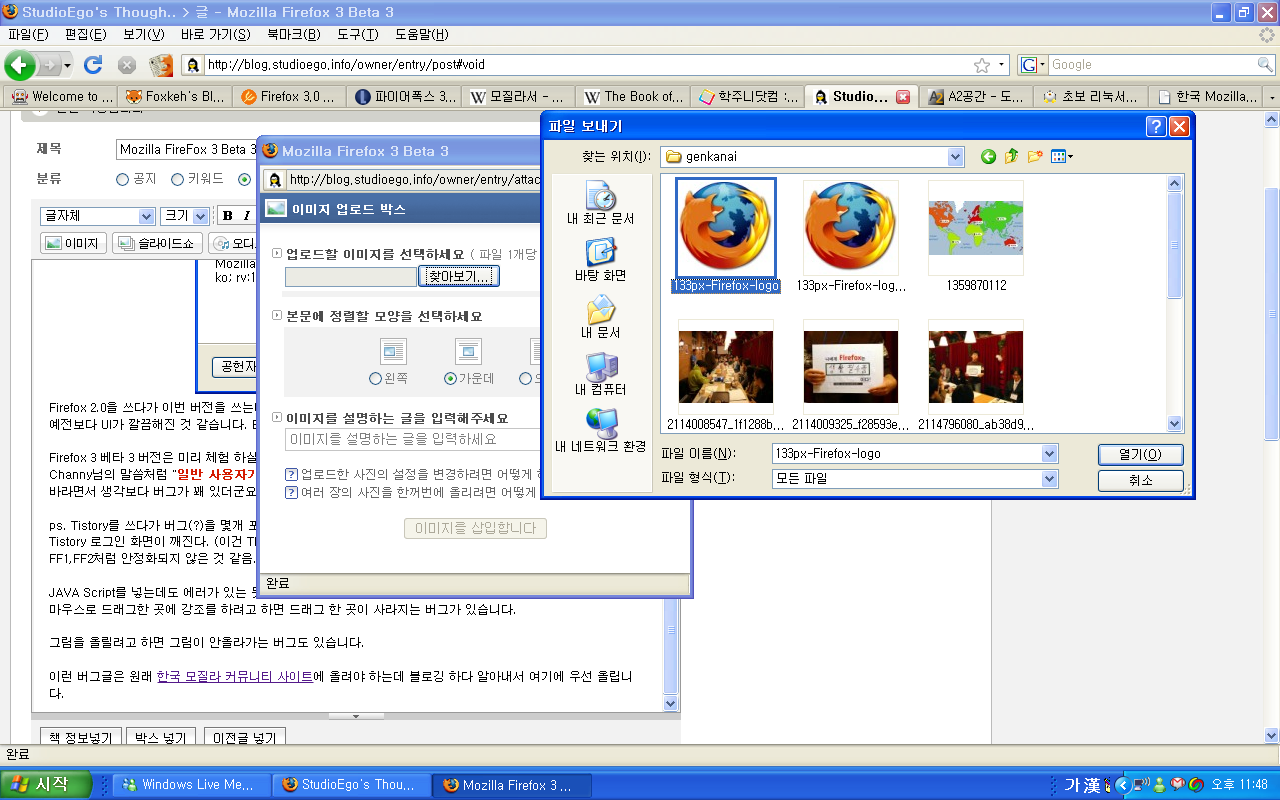Go up one folder level in file dialog
1280x800 pixels.
pos(1011,156)
